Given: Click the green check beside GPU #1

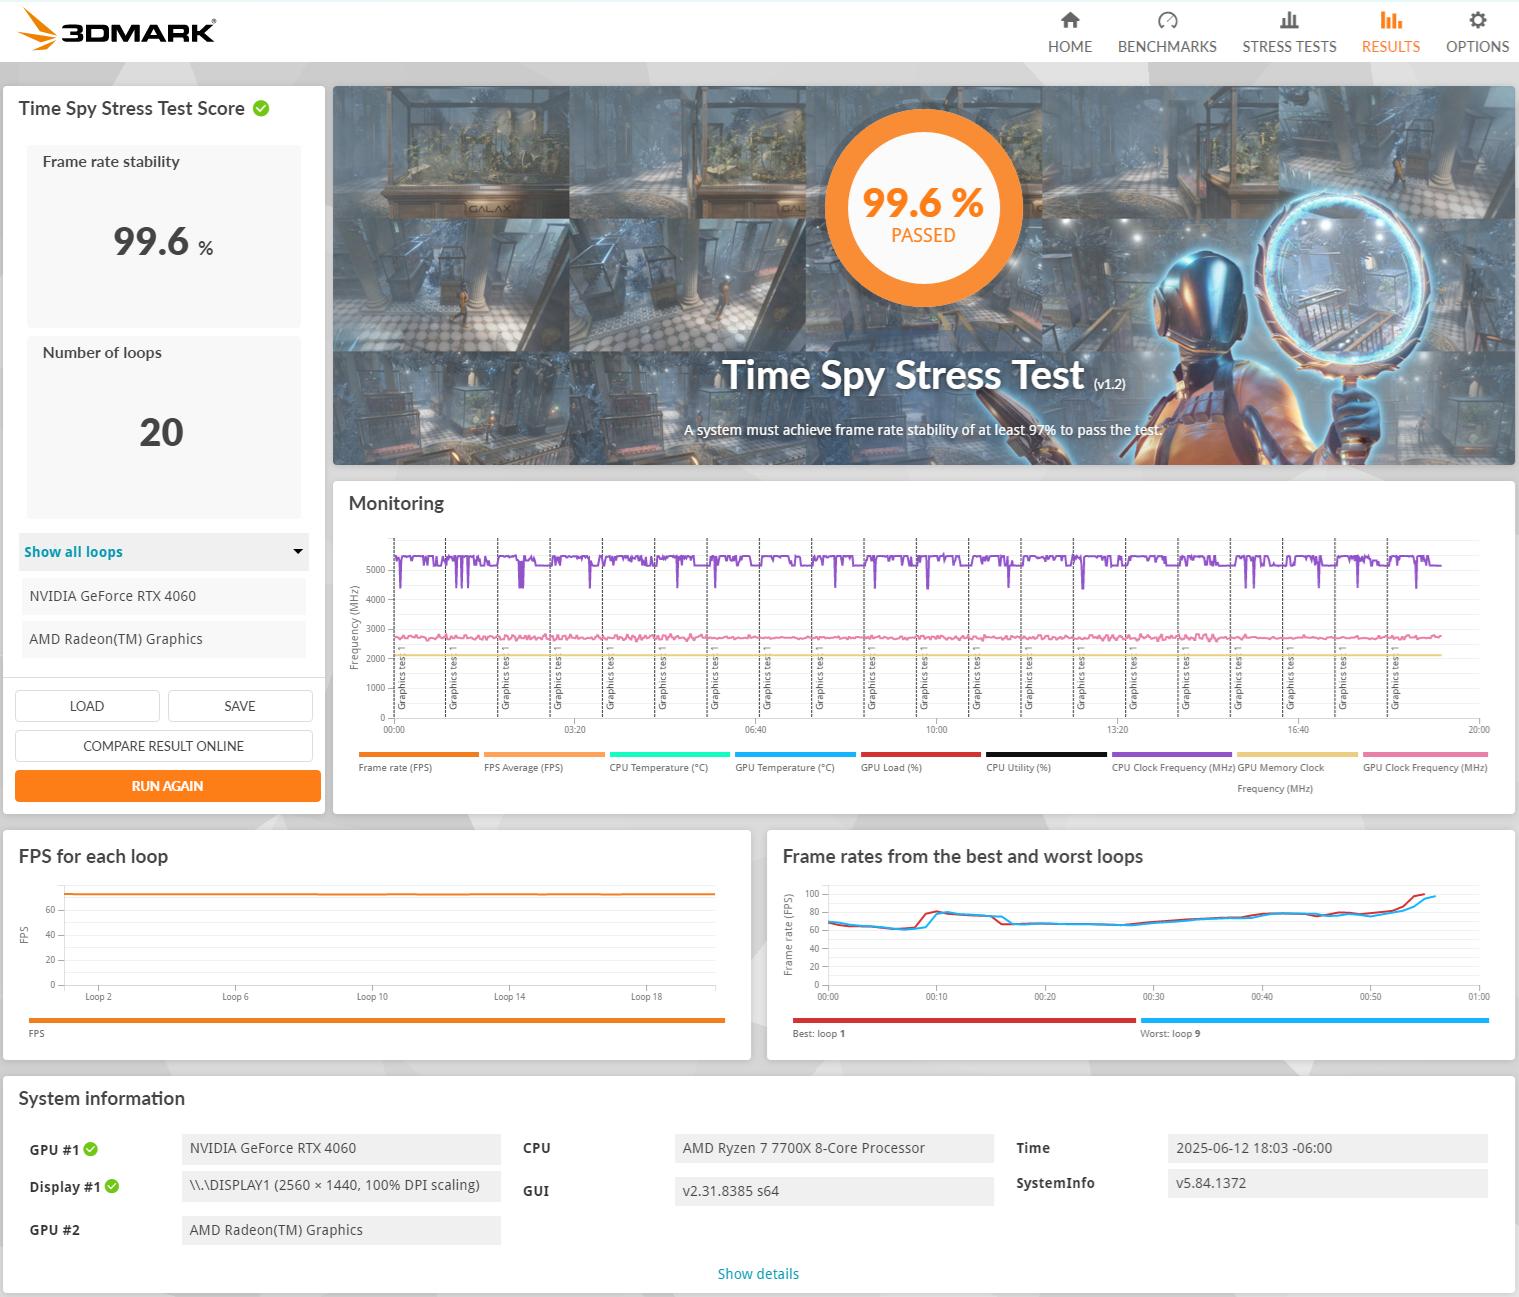Looking at the screenshot, I should coord(91,1149).
